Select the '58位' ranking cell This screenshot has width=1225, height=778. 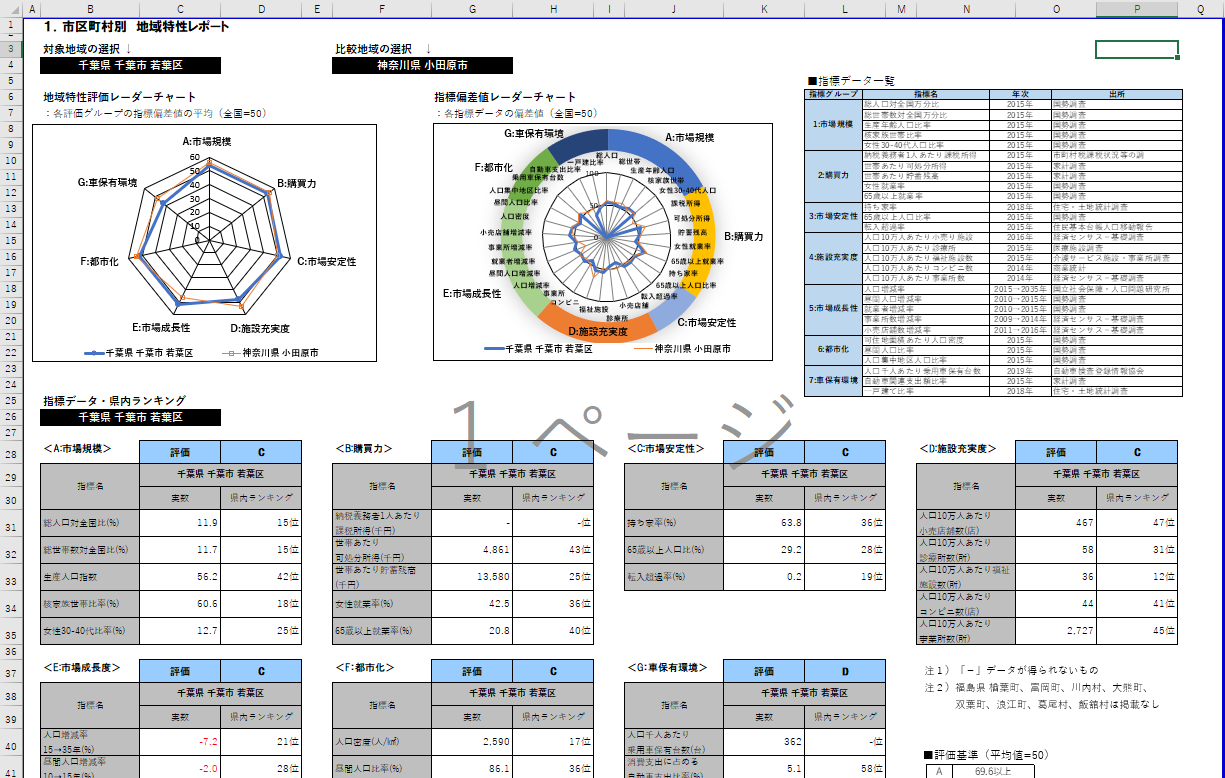[x=845, y=768]
